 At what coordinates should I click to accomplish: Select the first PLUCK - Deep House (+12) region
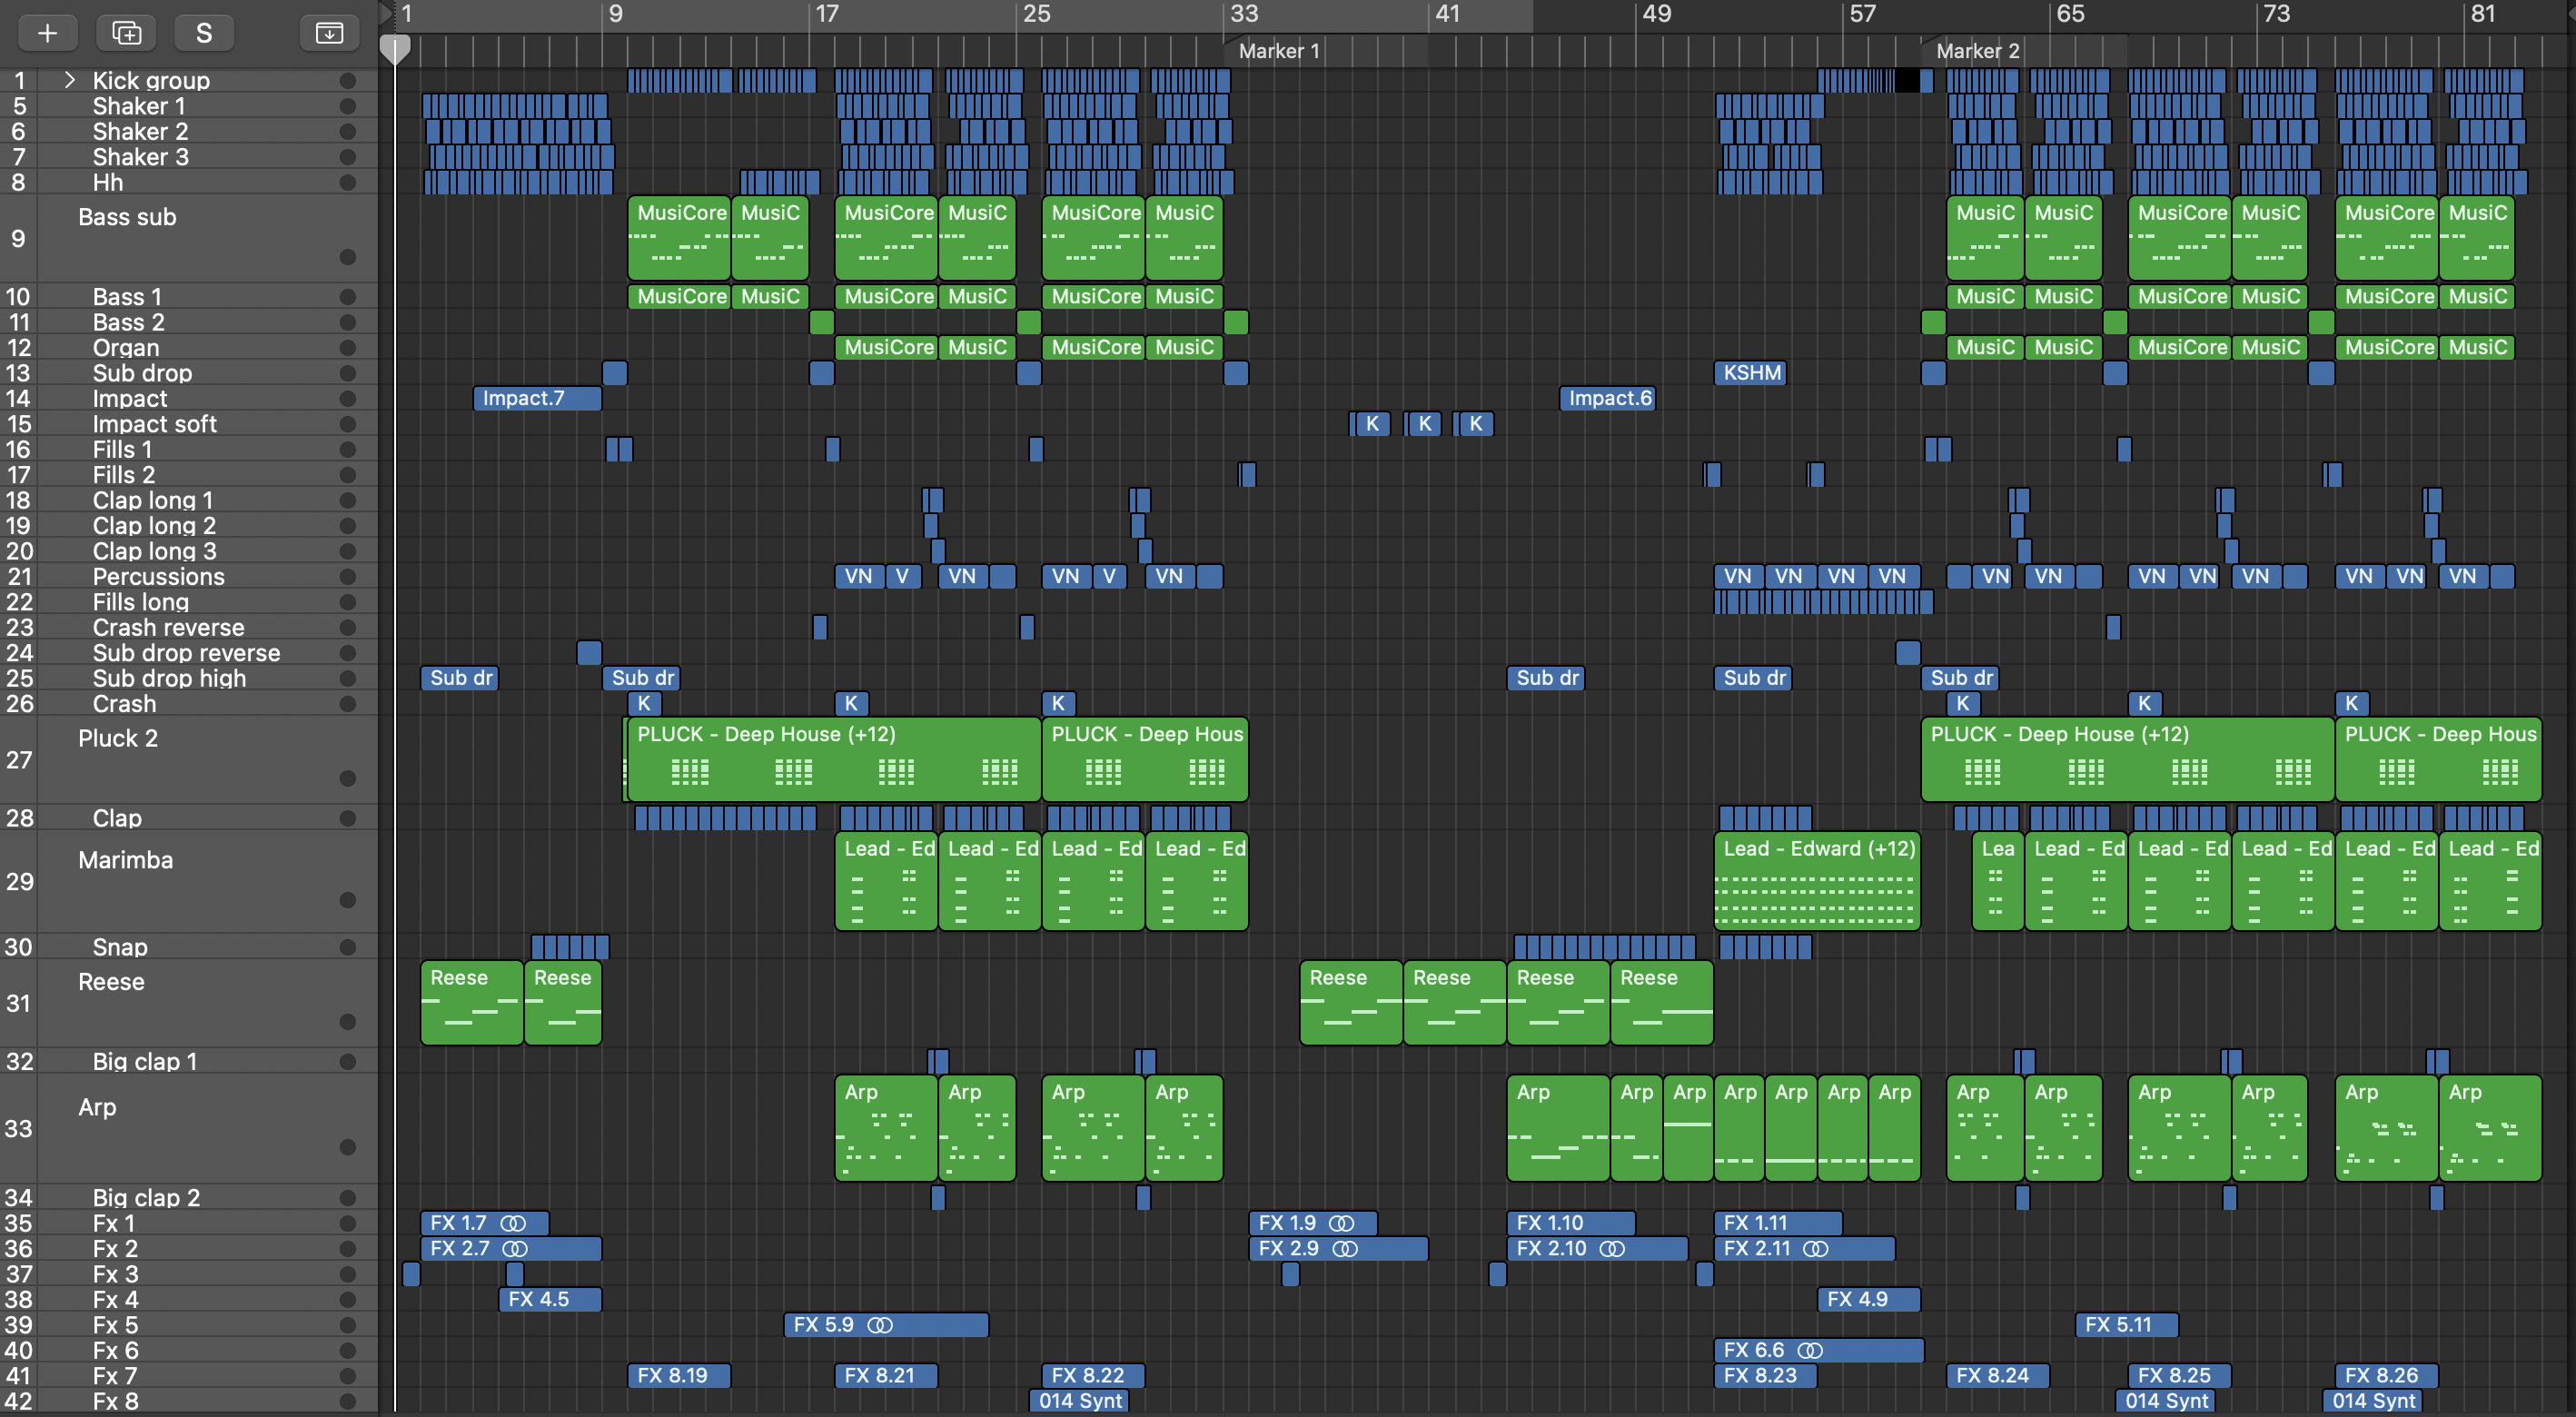pos(834,759)
